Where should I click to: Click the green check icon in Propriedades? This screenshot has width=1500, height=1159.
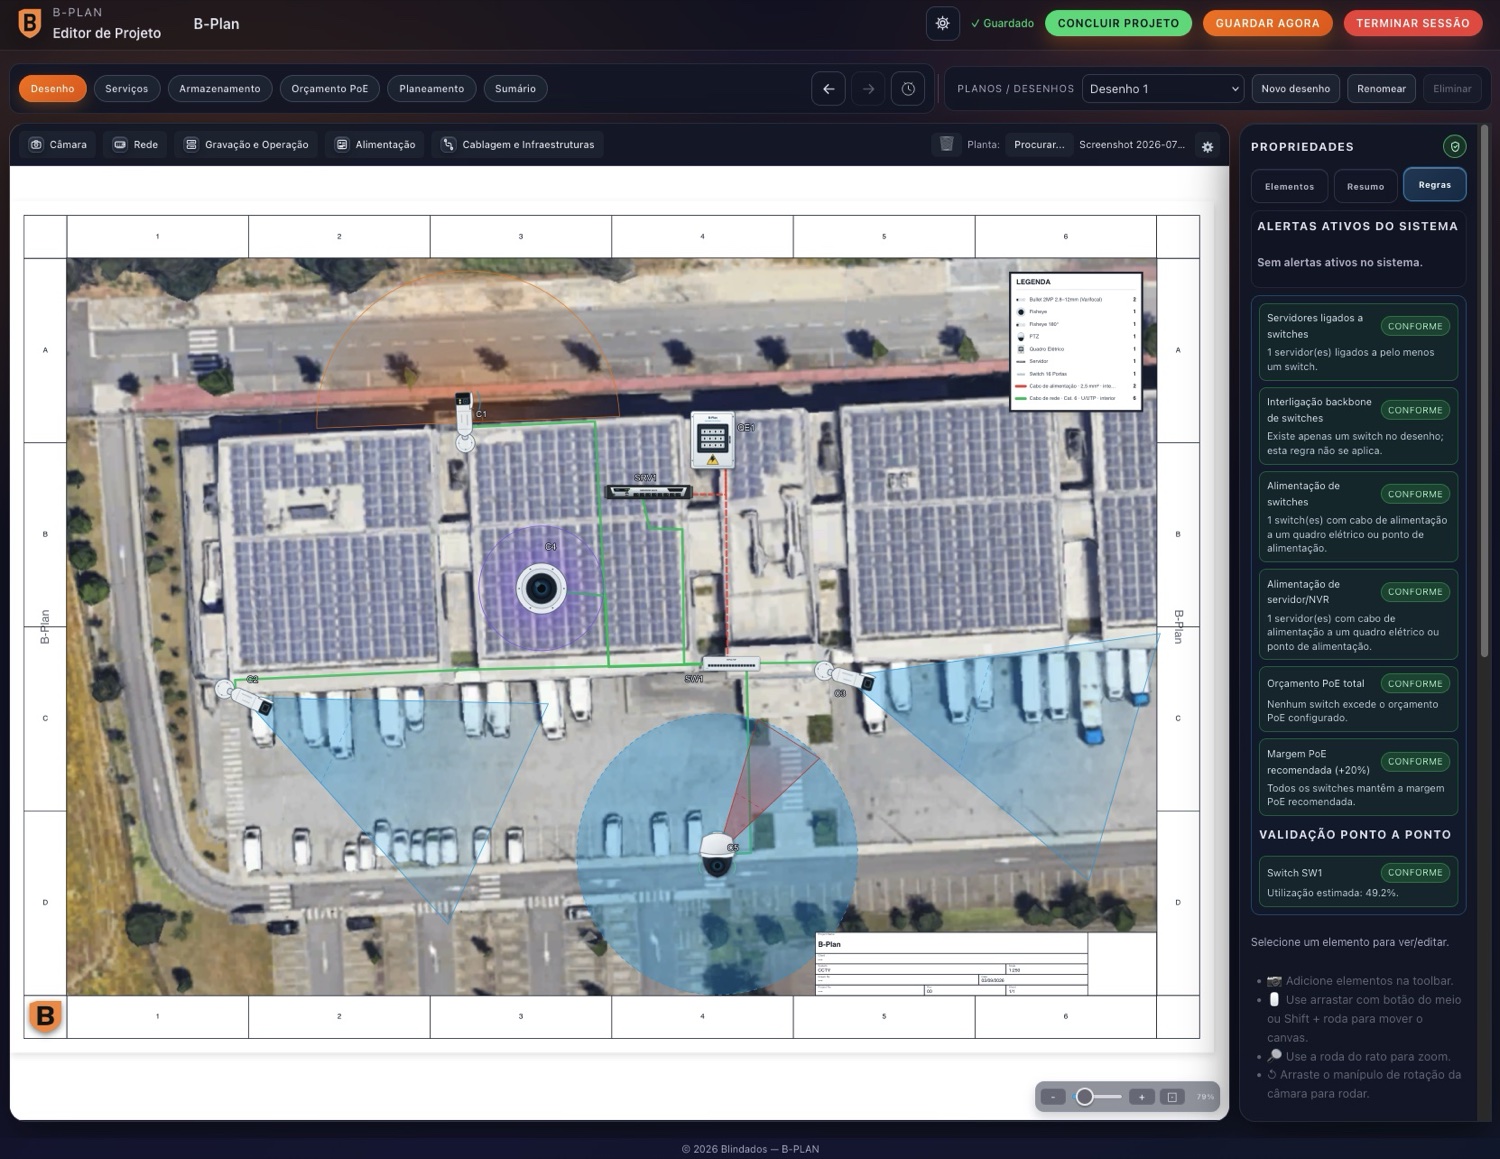point(1455,146)
